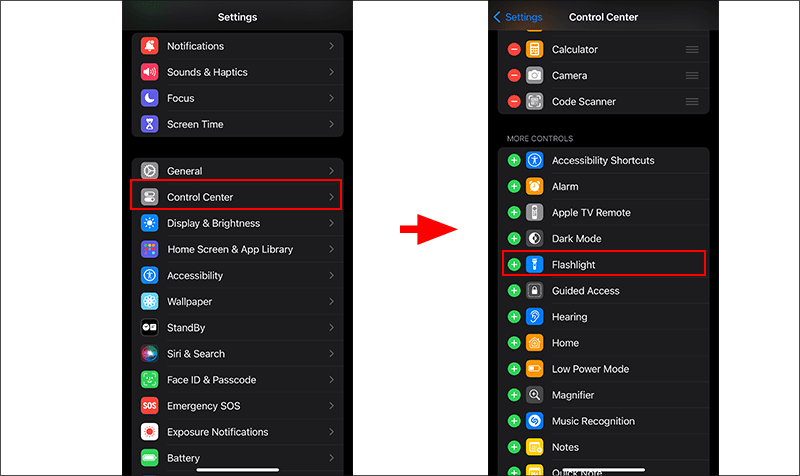Add Alarm with green plus button
Screen dimensions: 800x476
pos(514,186)
